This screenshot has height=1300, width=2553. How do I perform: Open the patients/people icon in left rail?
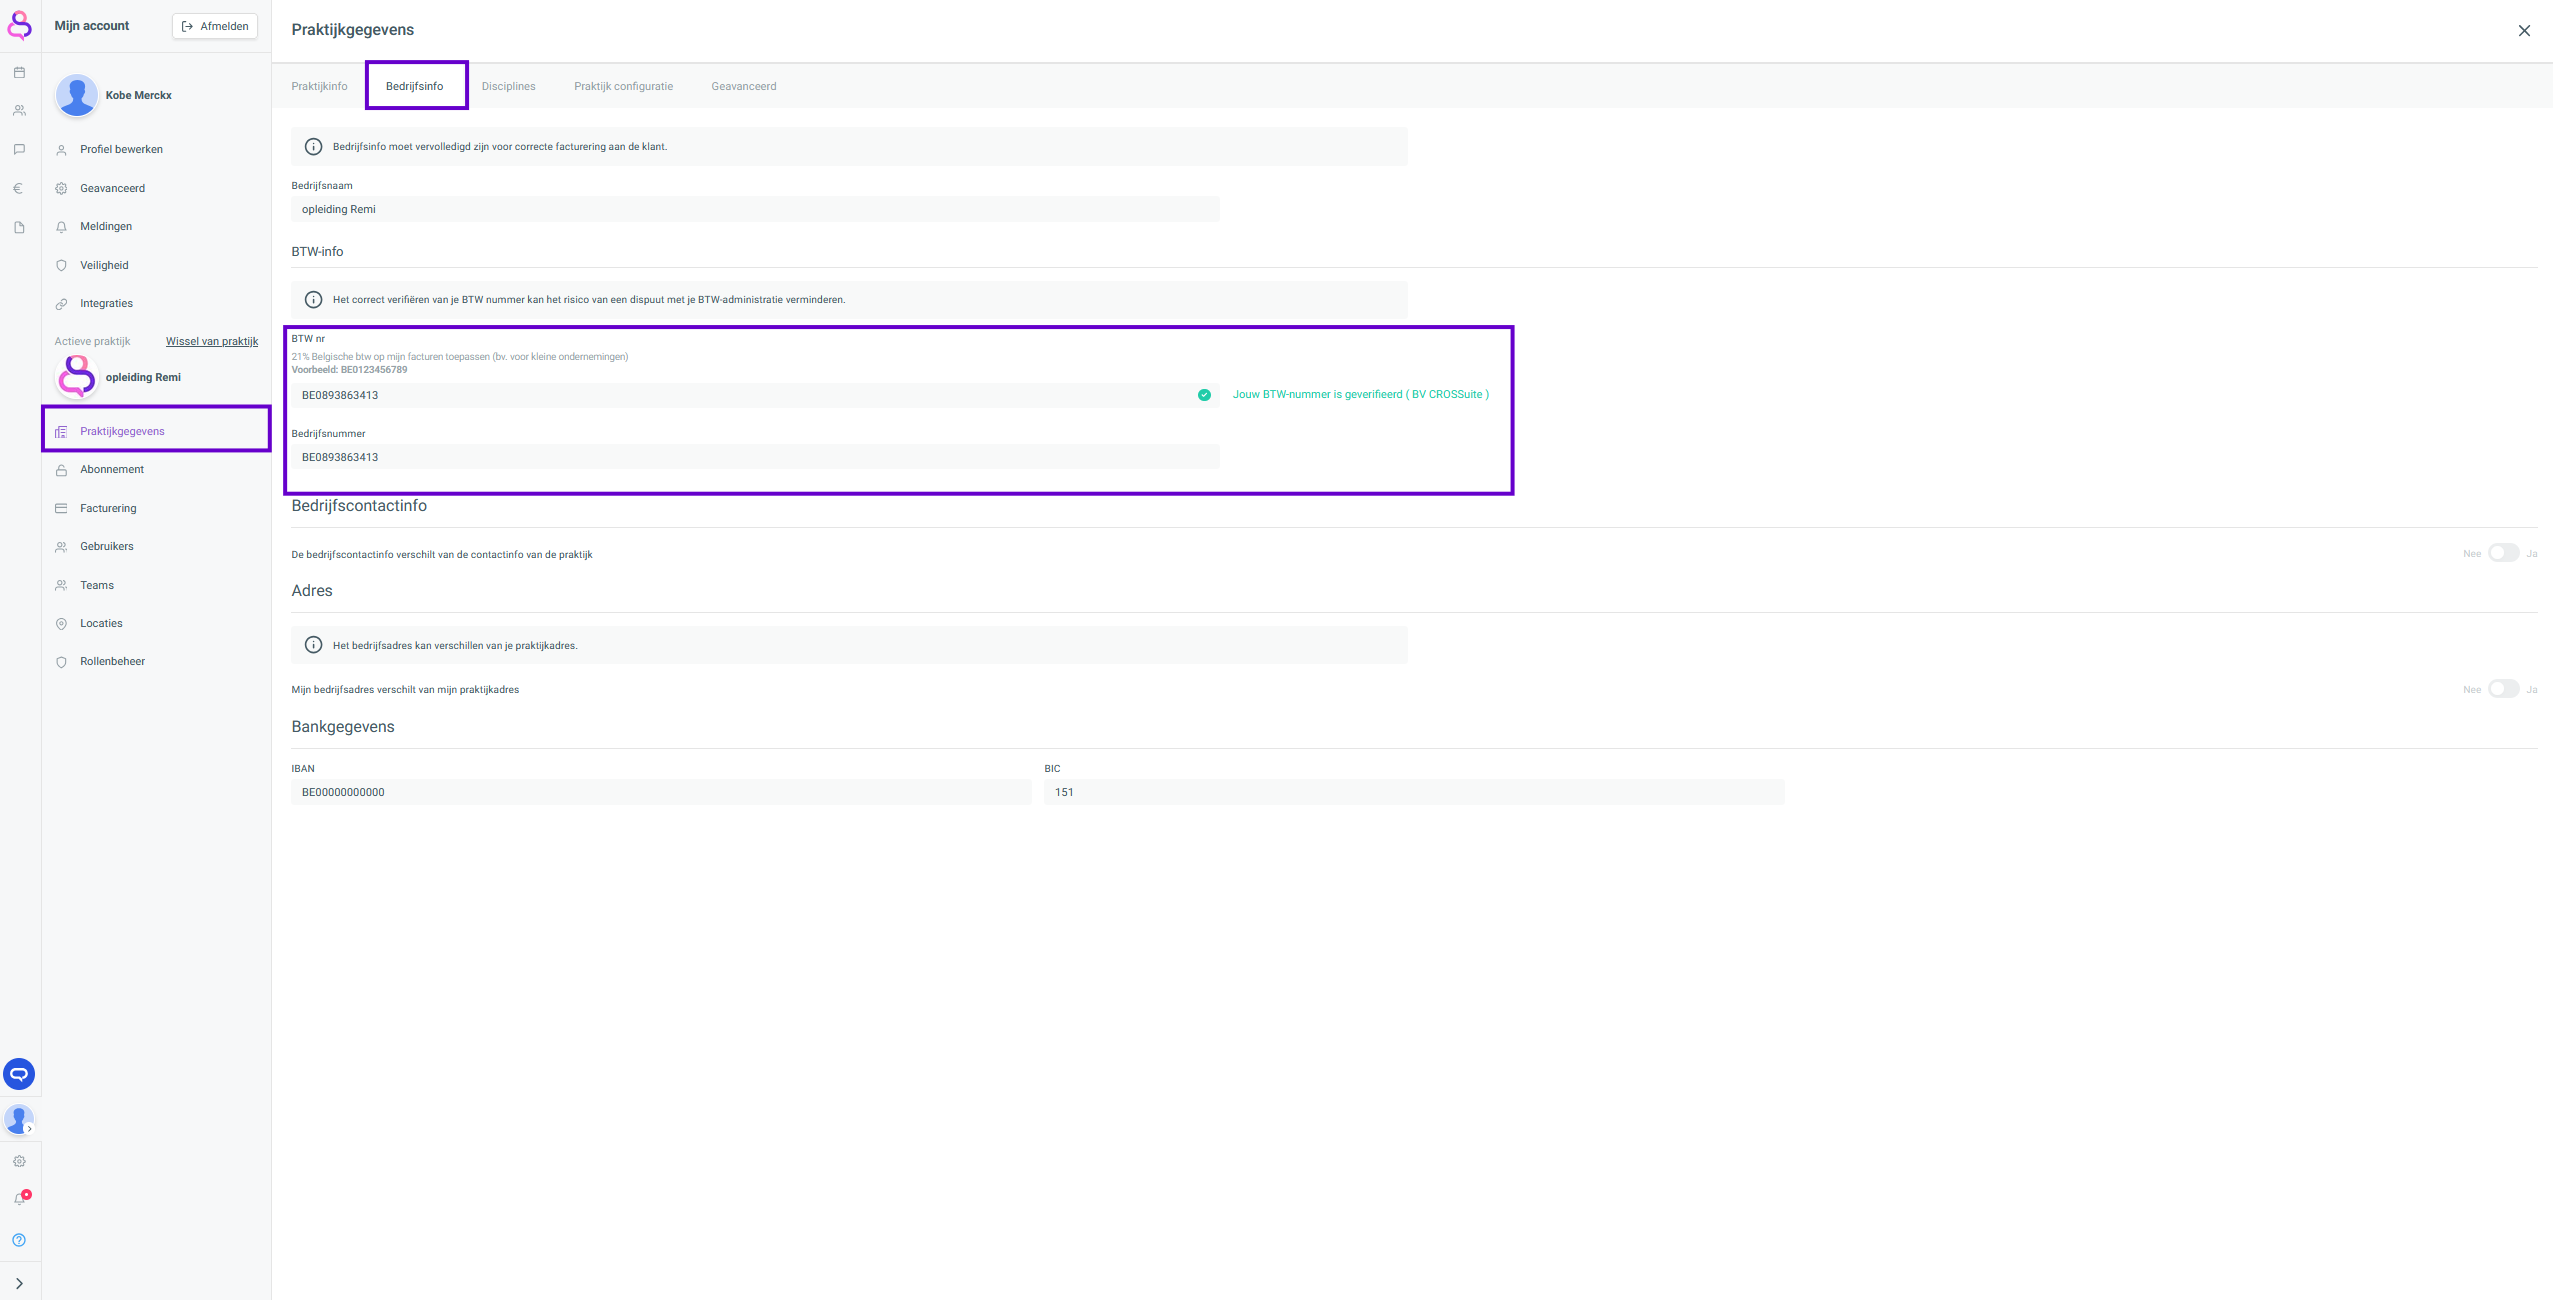(19, 111)
